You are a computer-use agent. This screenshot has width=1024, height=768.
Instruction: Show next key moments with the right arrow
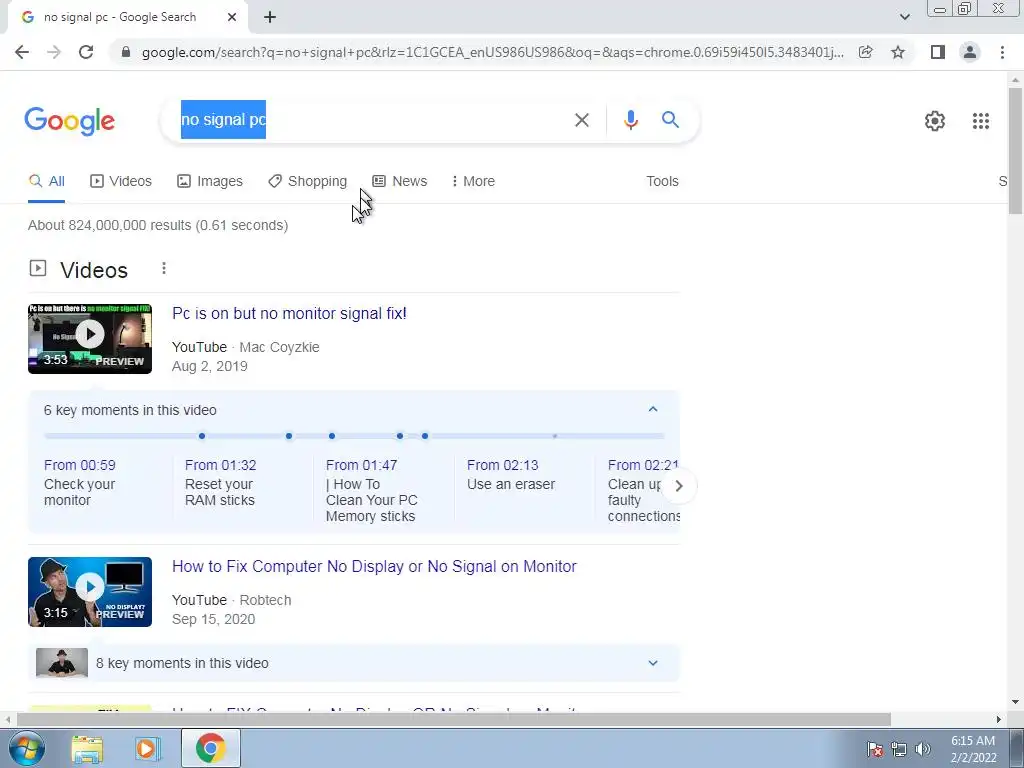(679, 486)
